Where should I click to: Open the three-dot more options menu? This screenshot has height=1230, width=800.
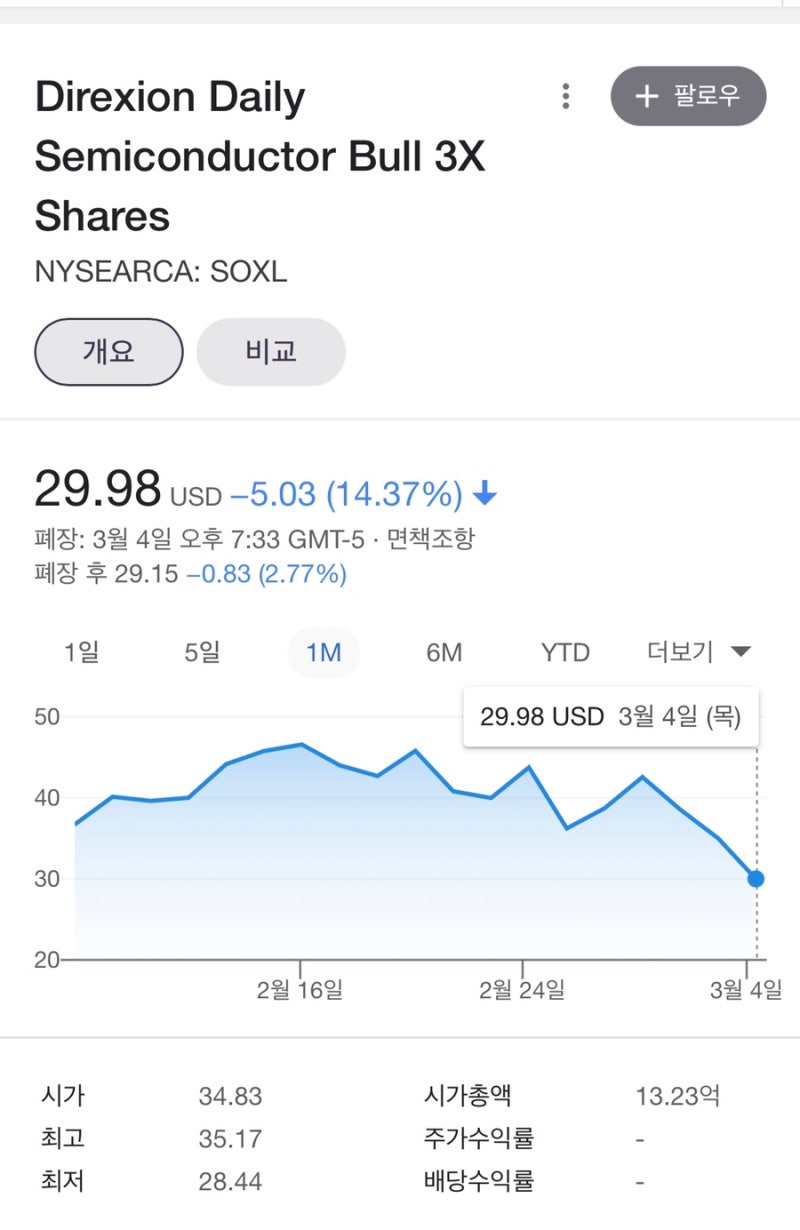566,96
